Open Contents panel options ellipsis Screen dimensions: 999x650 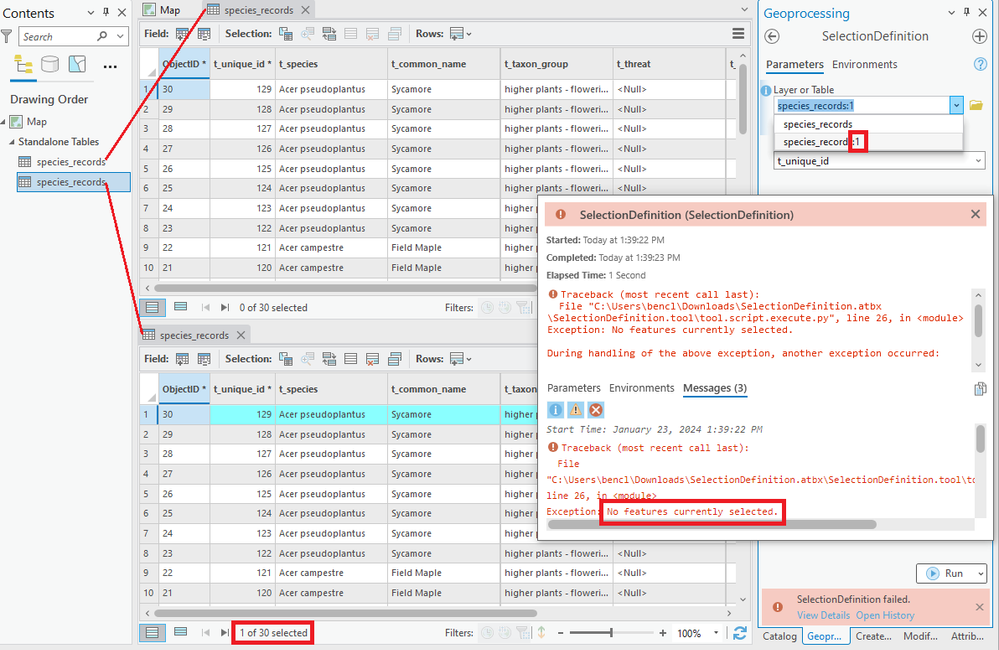[x=110, y=66]
